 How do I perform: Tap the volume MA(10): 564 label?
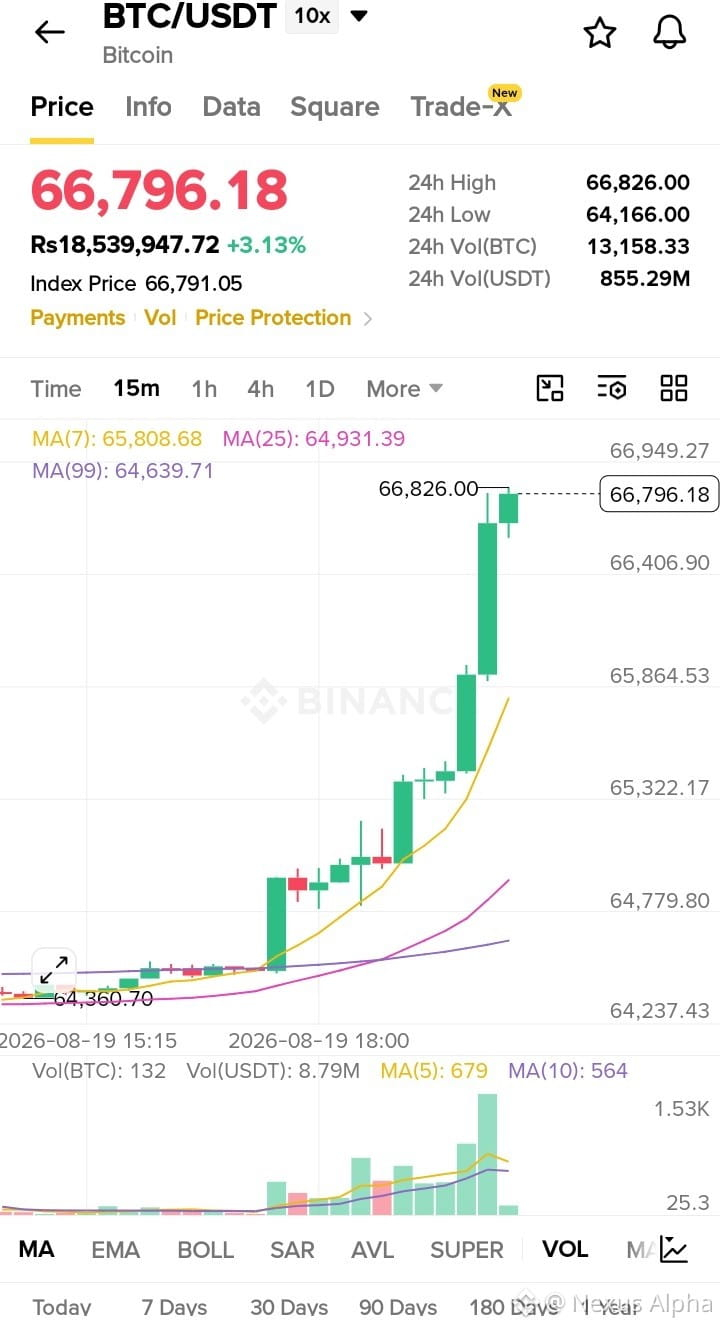click(568, 1071)
